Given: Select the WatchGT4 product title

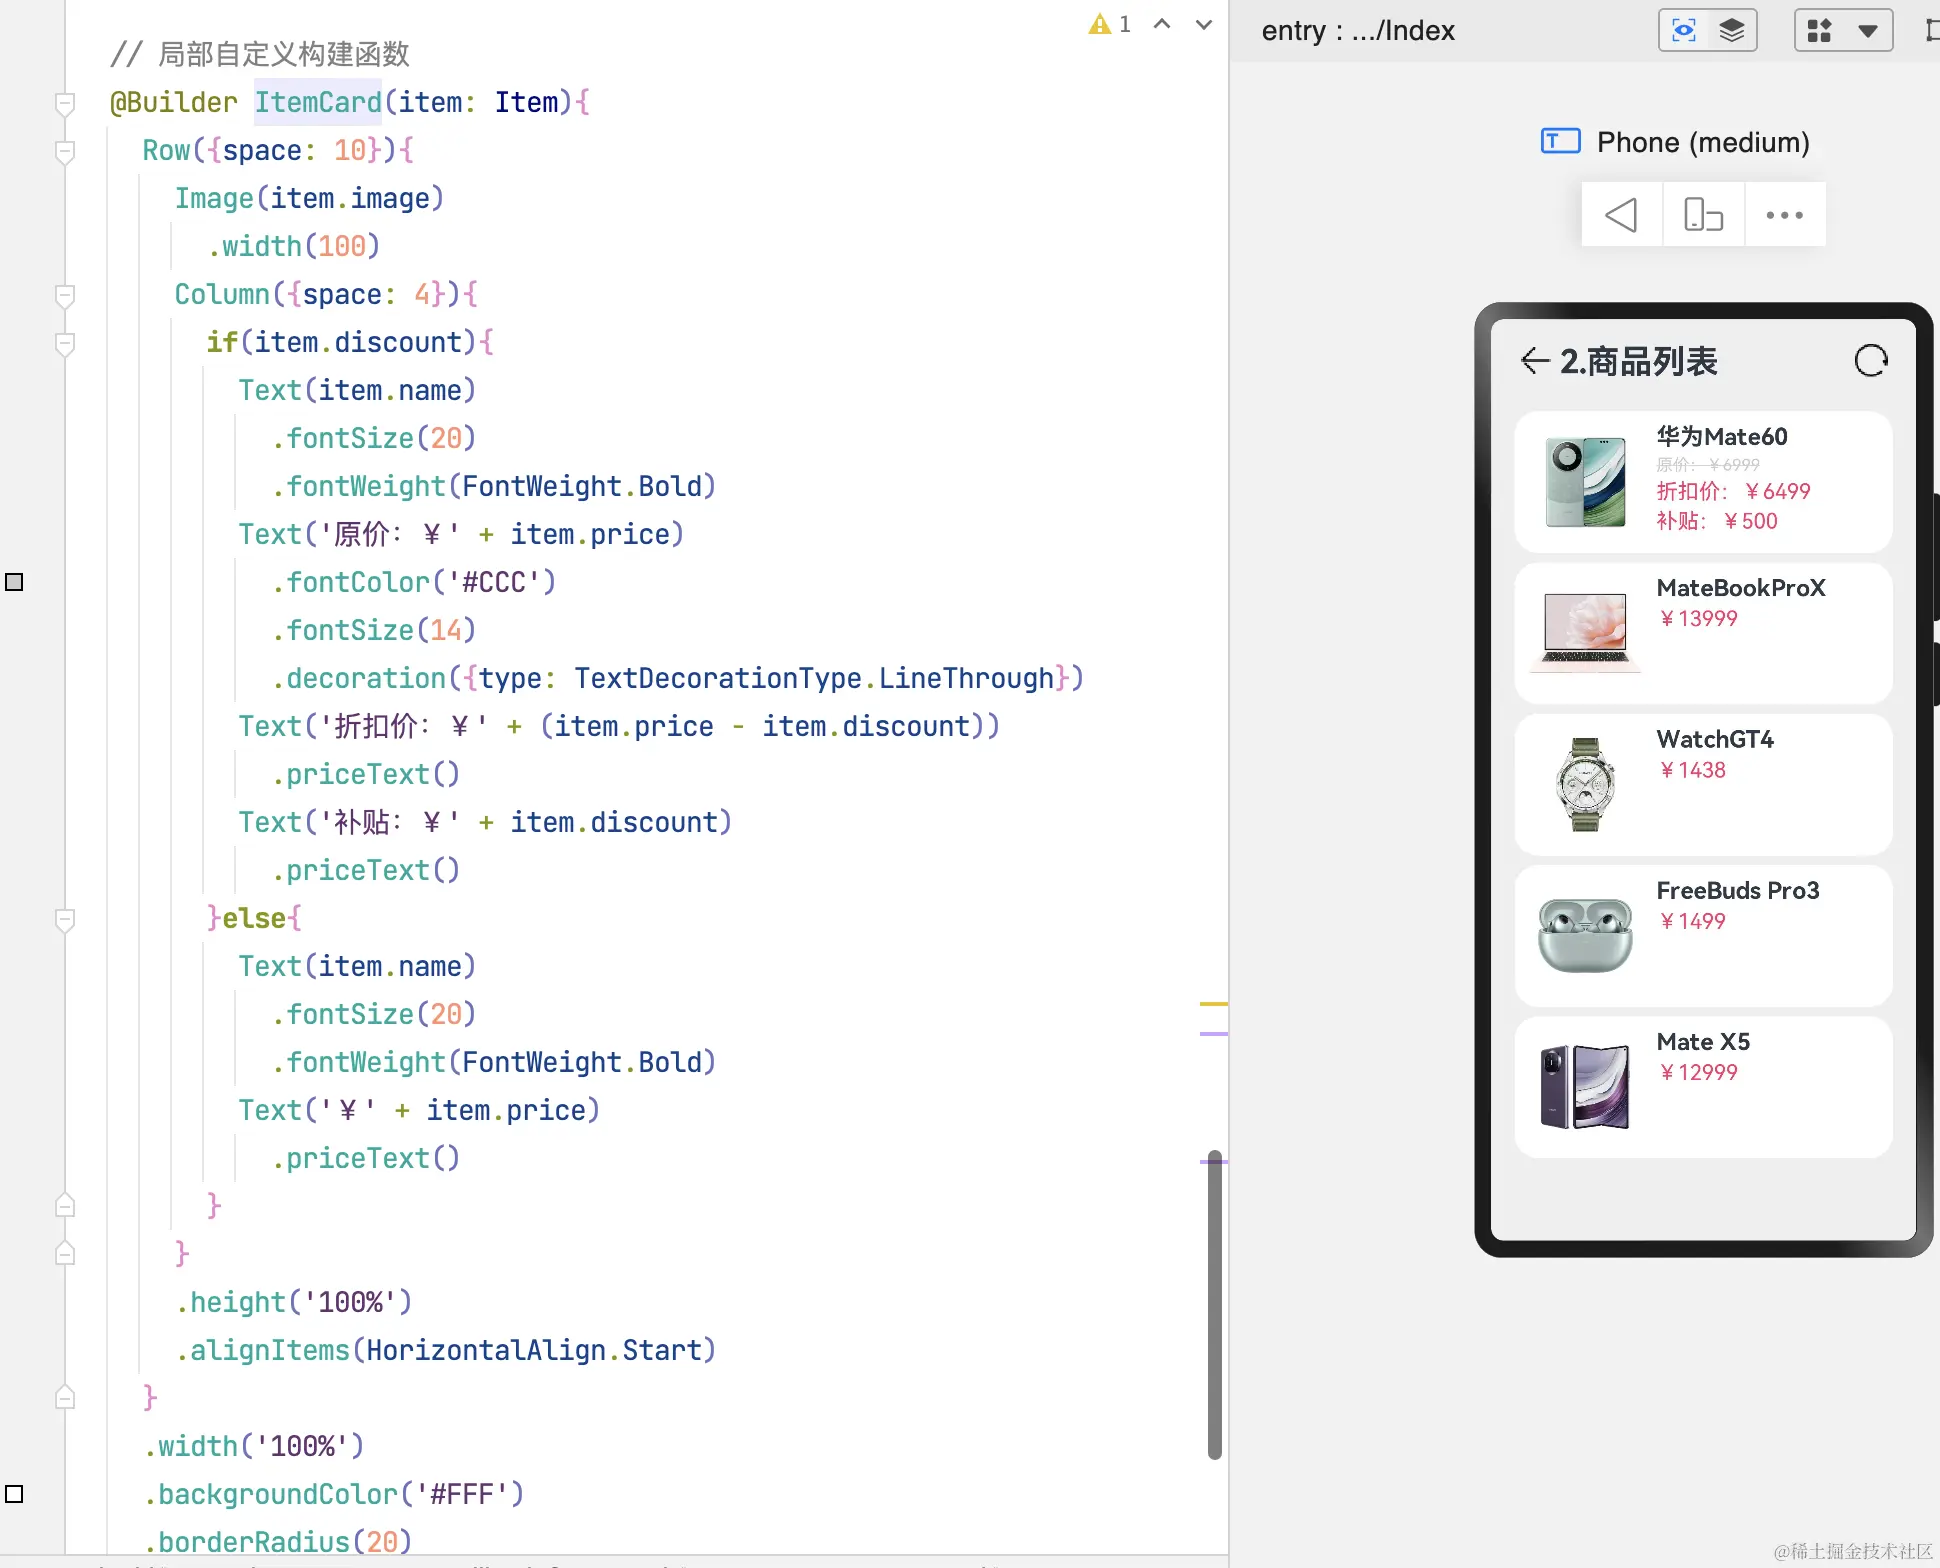Looking at the screenshot, I should [1715, 739].
